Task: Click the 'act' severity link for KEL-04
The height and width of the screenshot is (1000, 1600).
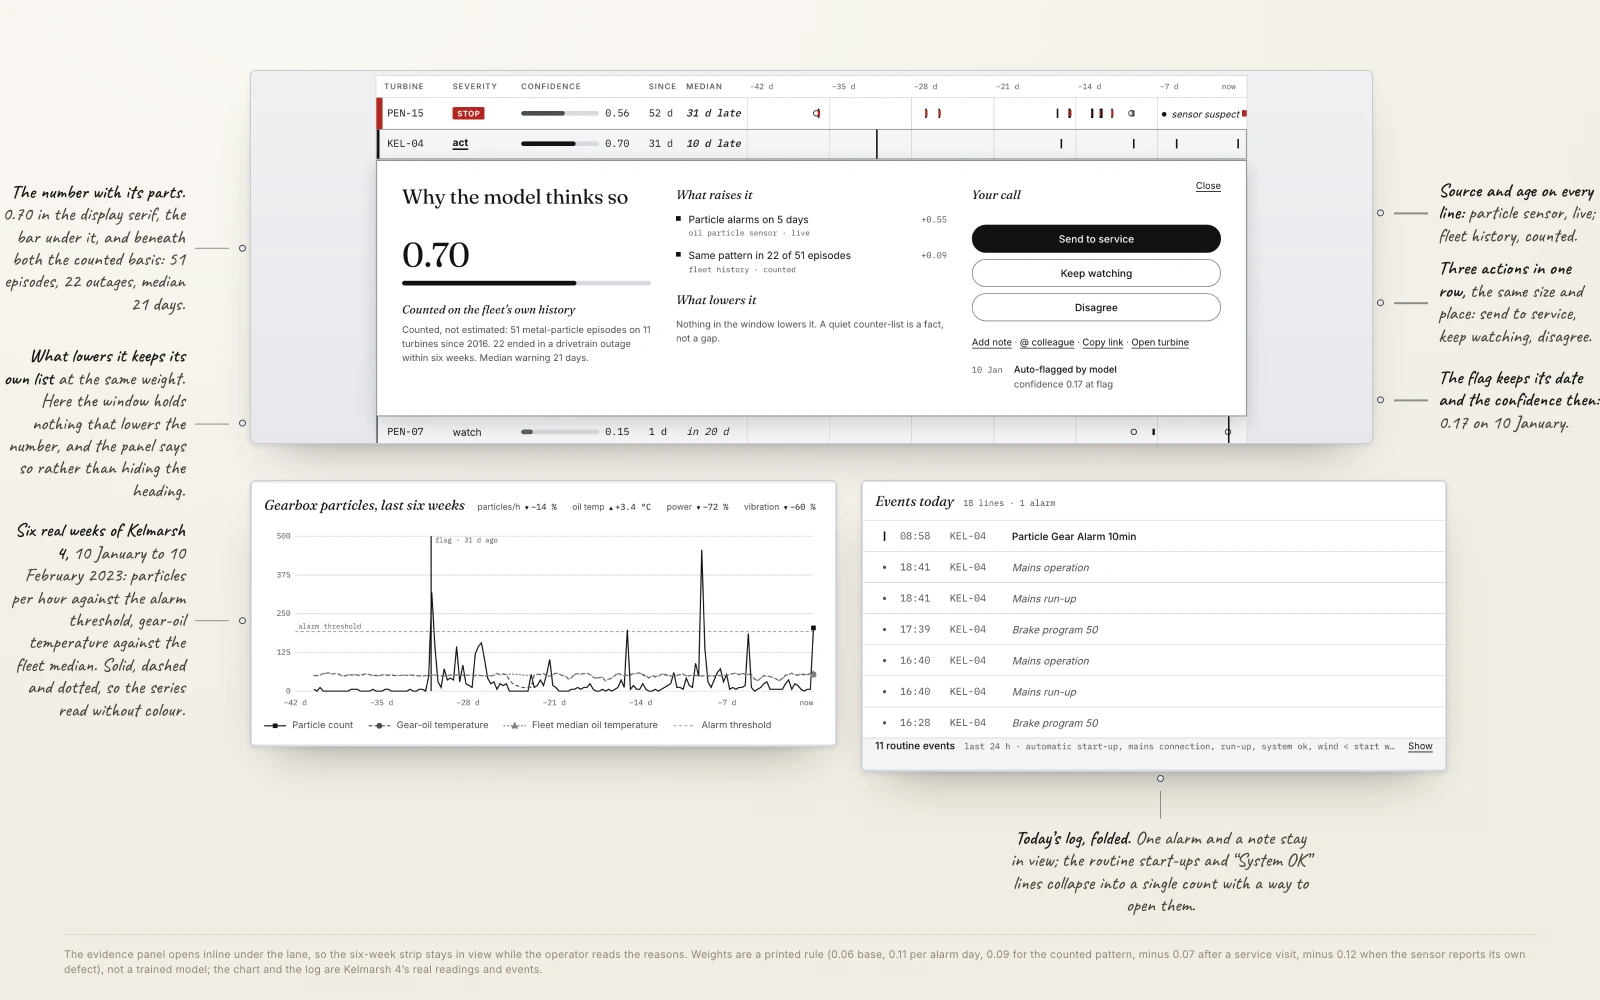Action: click(460, 144)
